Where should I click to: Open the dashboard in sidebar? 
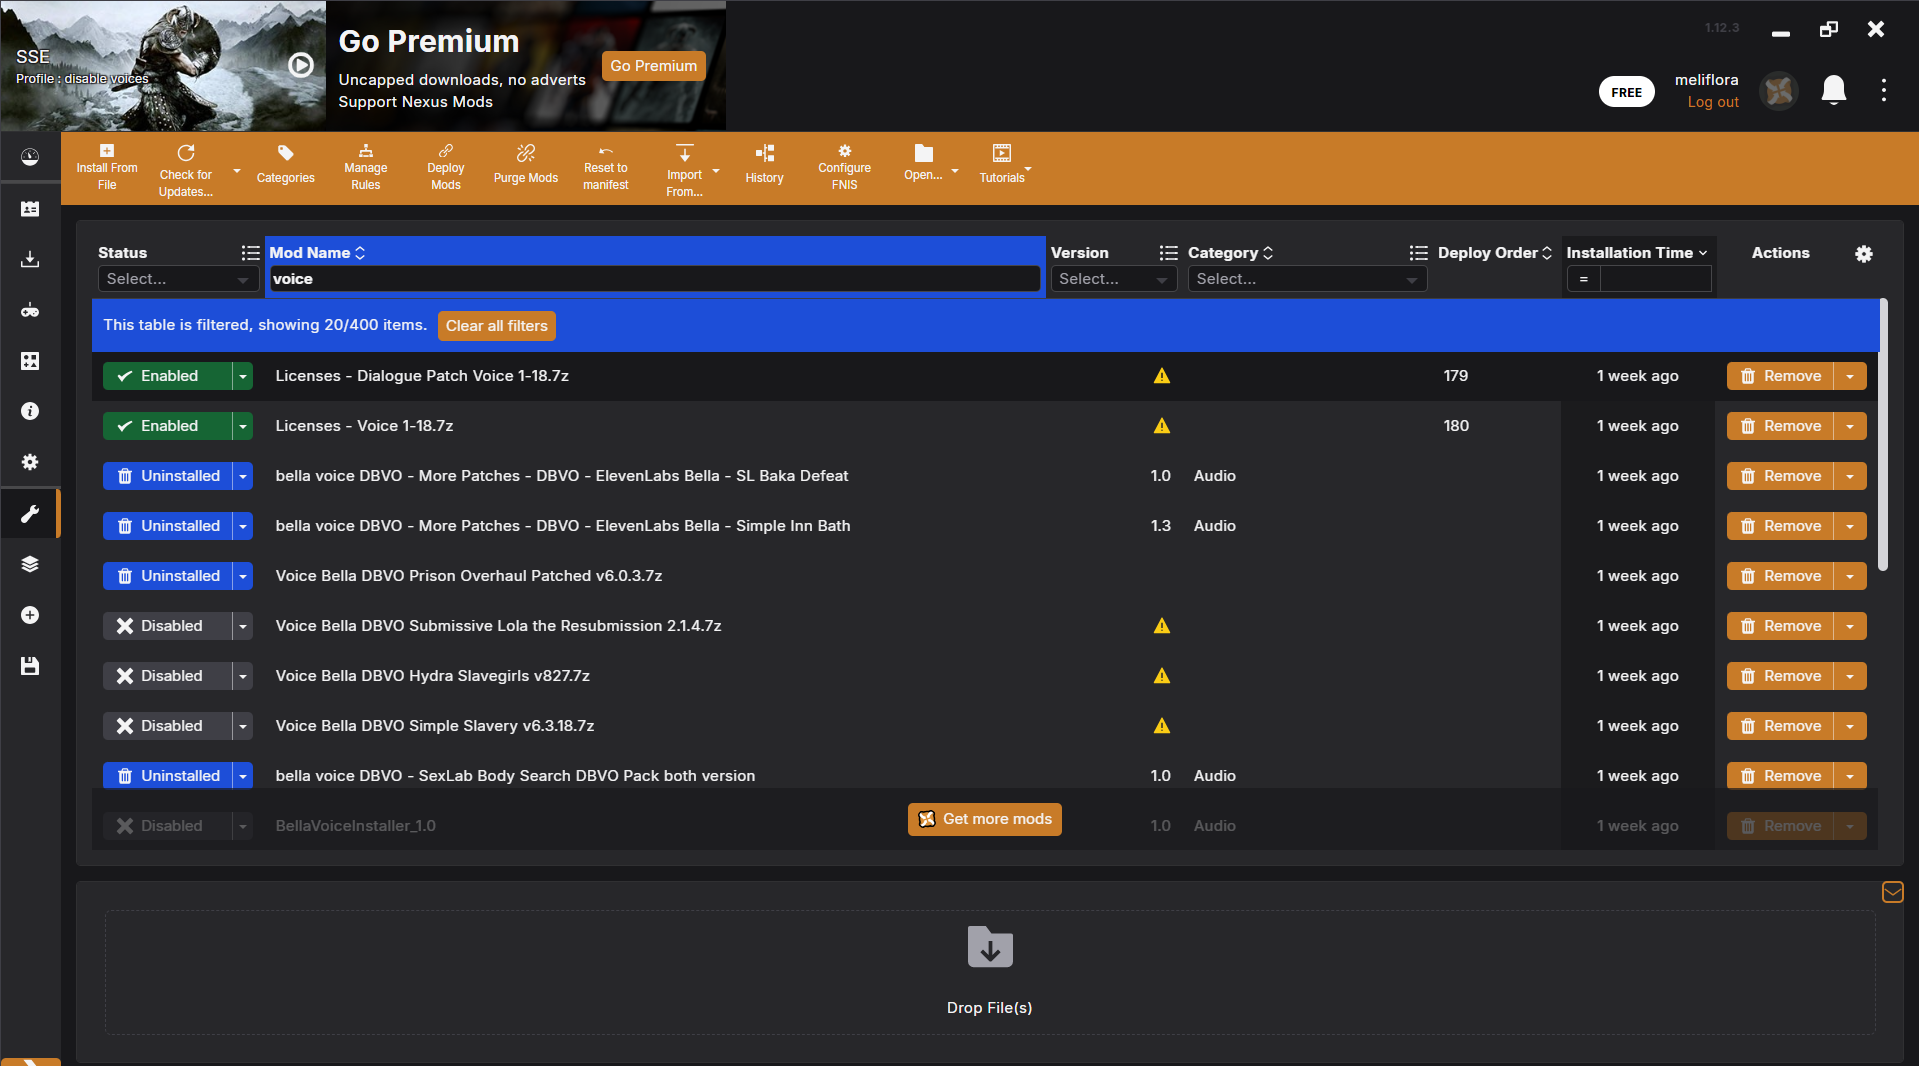coord(30,157)
